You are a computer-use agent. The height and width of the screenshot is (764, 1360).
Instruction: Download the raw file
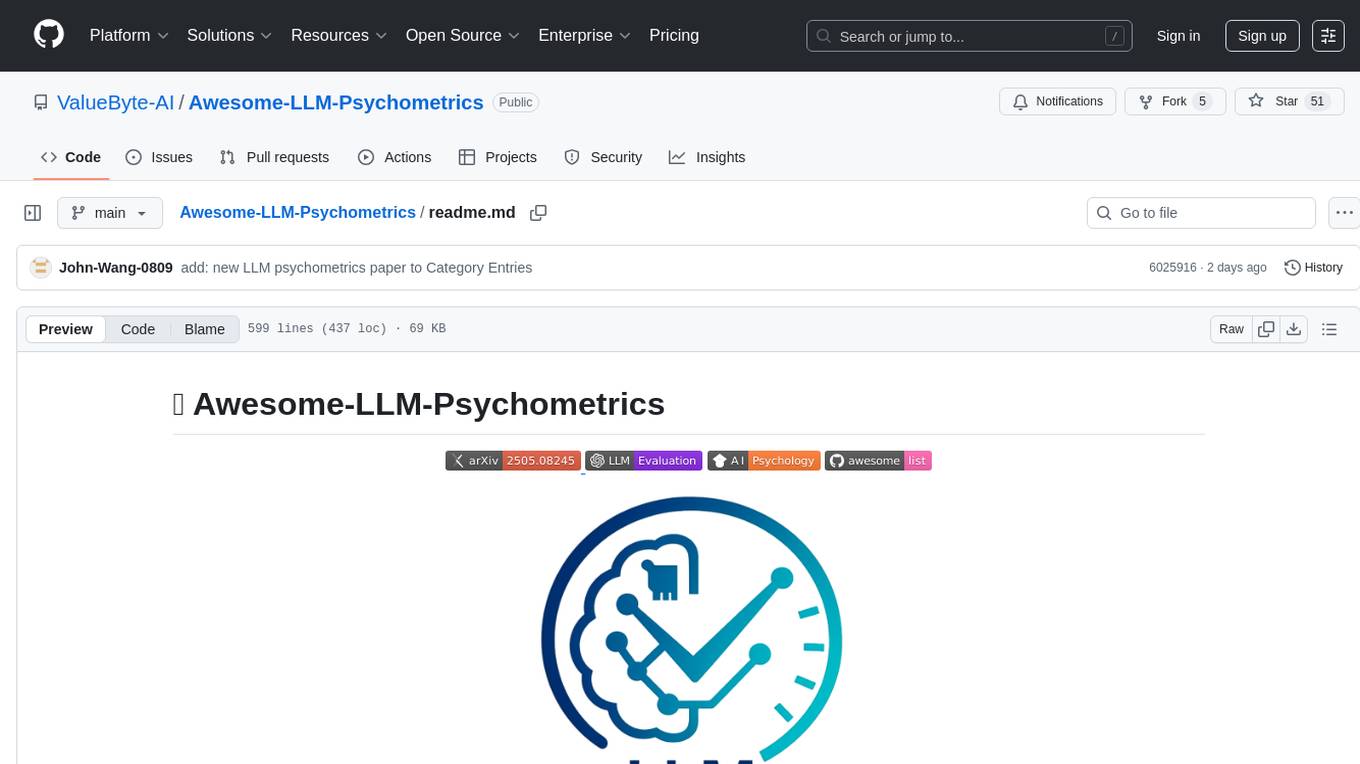[x=1293, y=329]
